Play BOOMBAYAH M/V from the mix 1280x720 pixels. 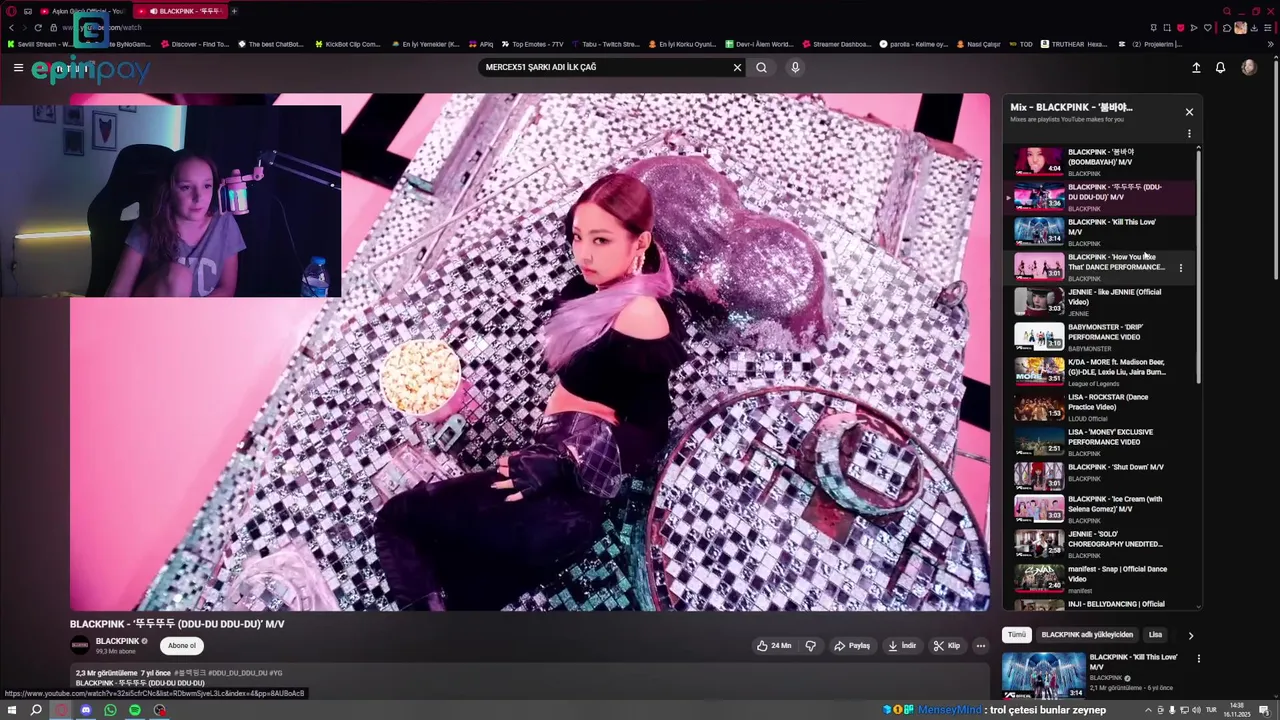(x=1100, y=161)
